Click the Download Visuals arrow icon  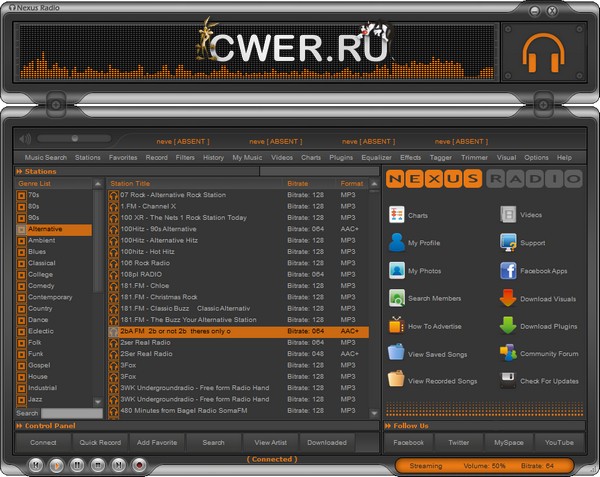click(x=508, y=298)
